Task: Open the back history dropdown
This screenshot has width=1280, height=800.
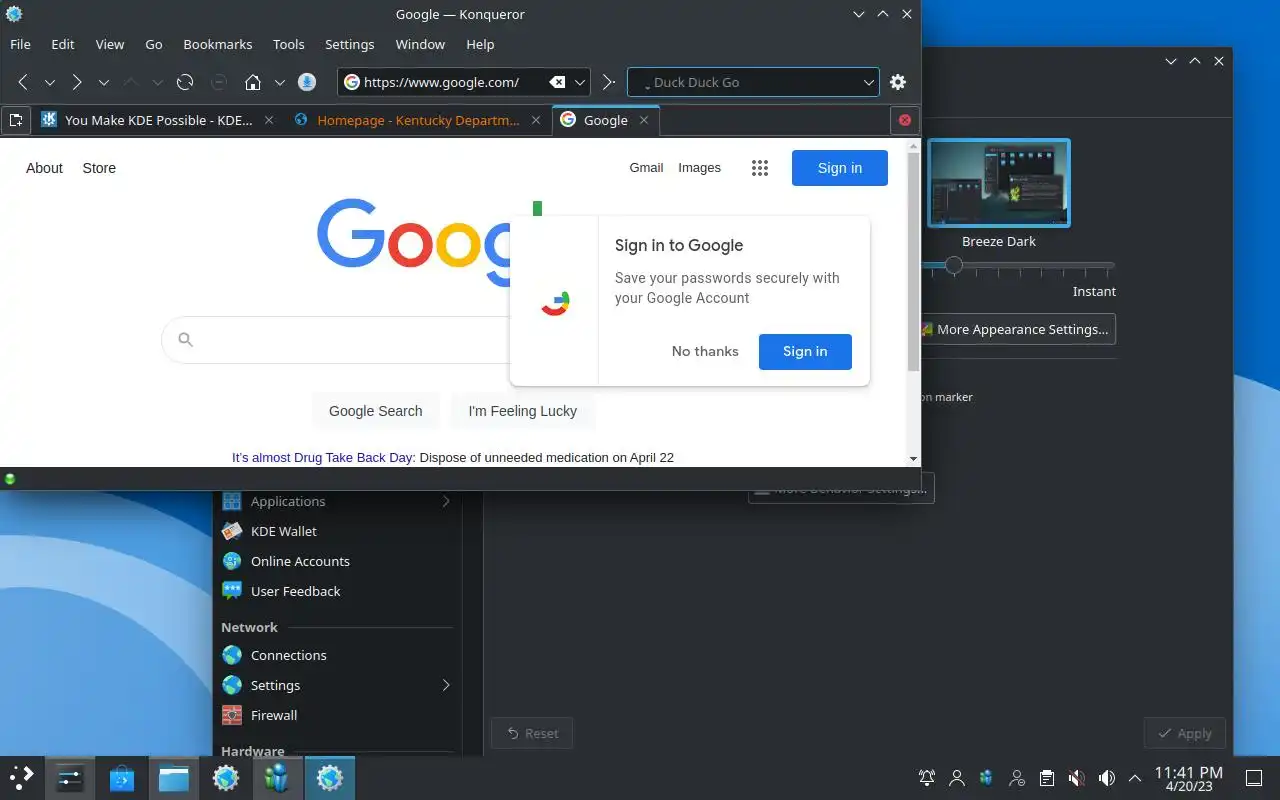Action: (49, 82)
